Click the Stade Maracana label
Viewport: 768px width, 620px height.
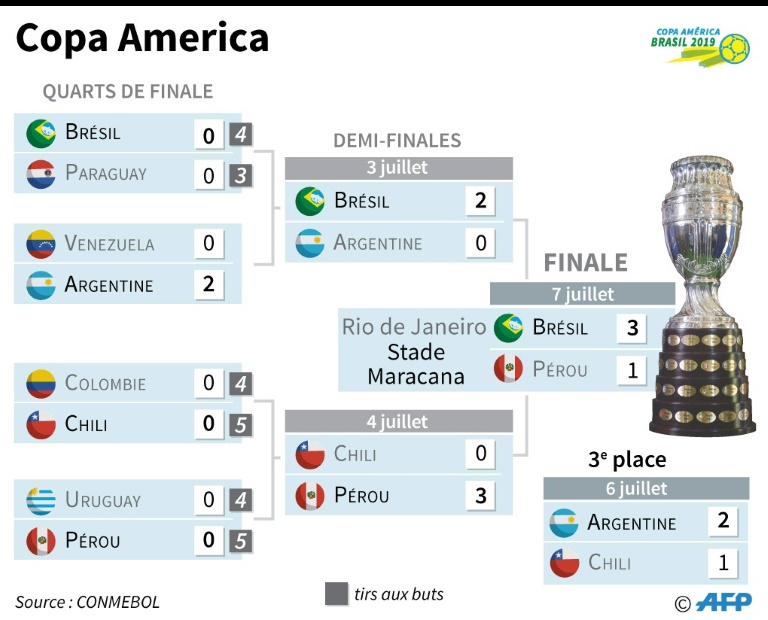click(x=416, y=364)
